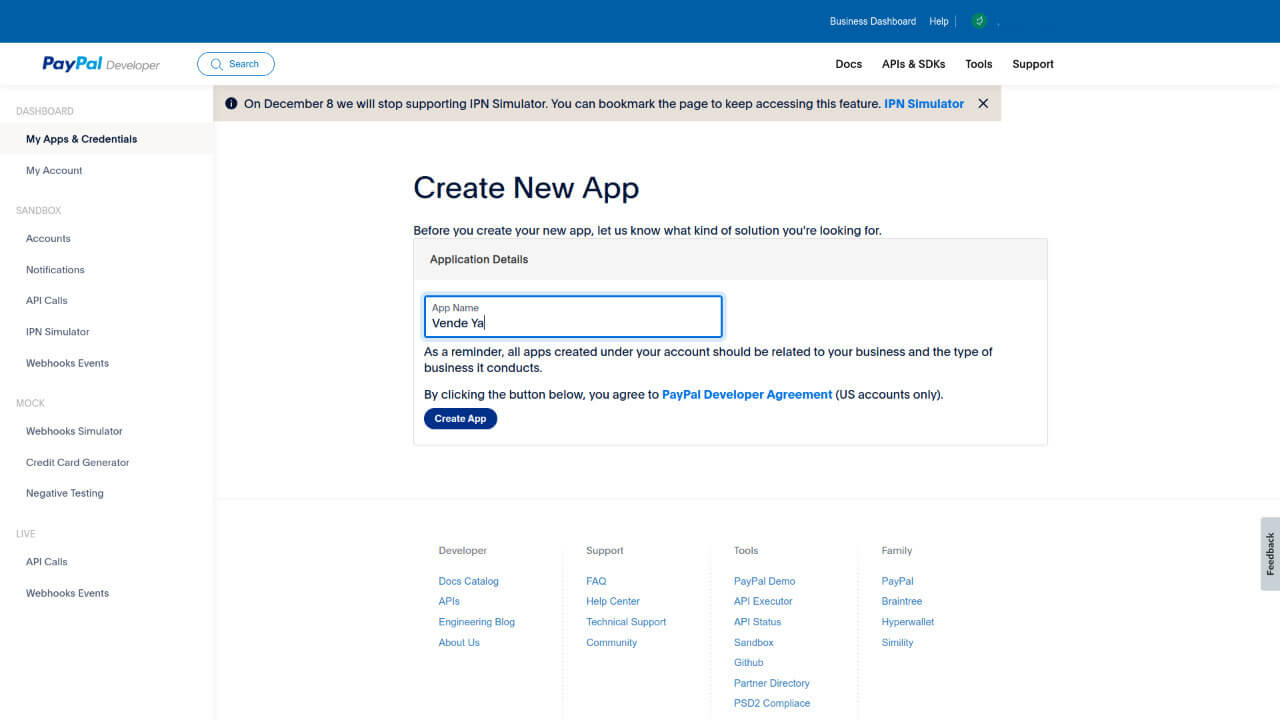This screenshot has height=720, width=1280.
Task: Open the Search box
Action: (236, 64)
